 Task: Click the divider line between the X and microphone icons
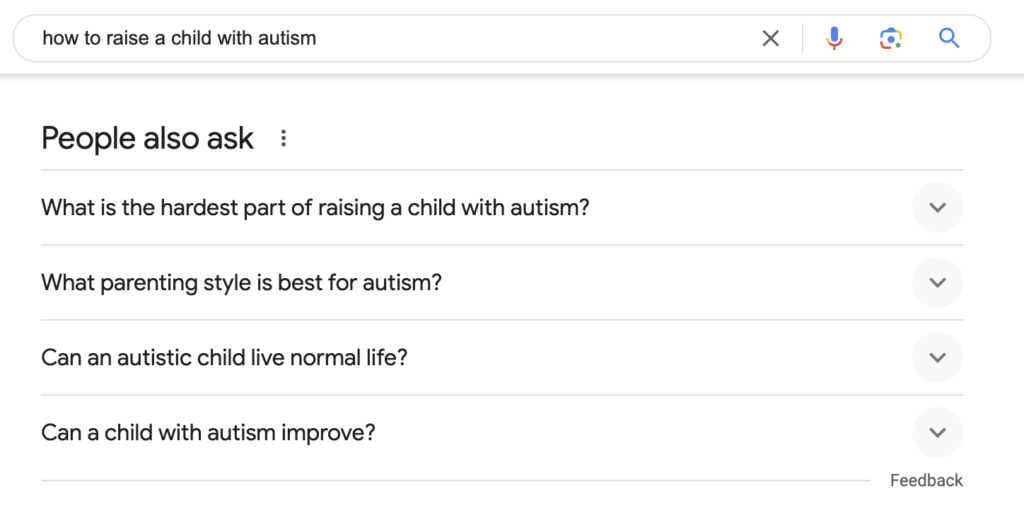pyautogui.click(x=803, y=39)
